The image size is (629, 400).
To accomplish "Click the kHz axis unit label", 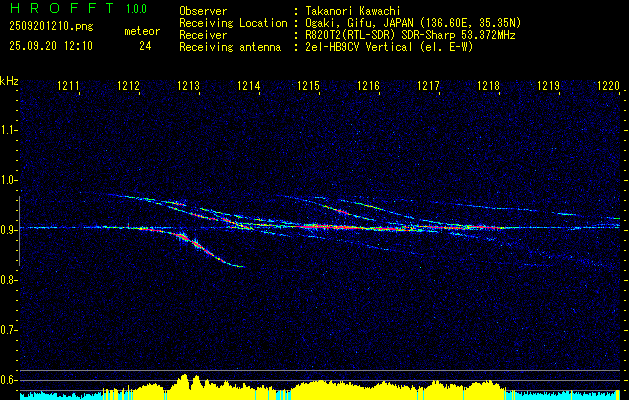I will (x=9, y=81).
